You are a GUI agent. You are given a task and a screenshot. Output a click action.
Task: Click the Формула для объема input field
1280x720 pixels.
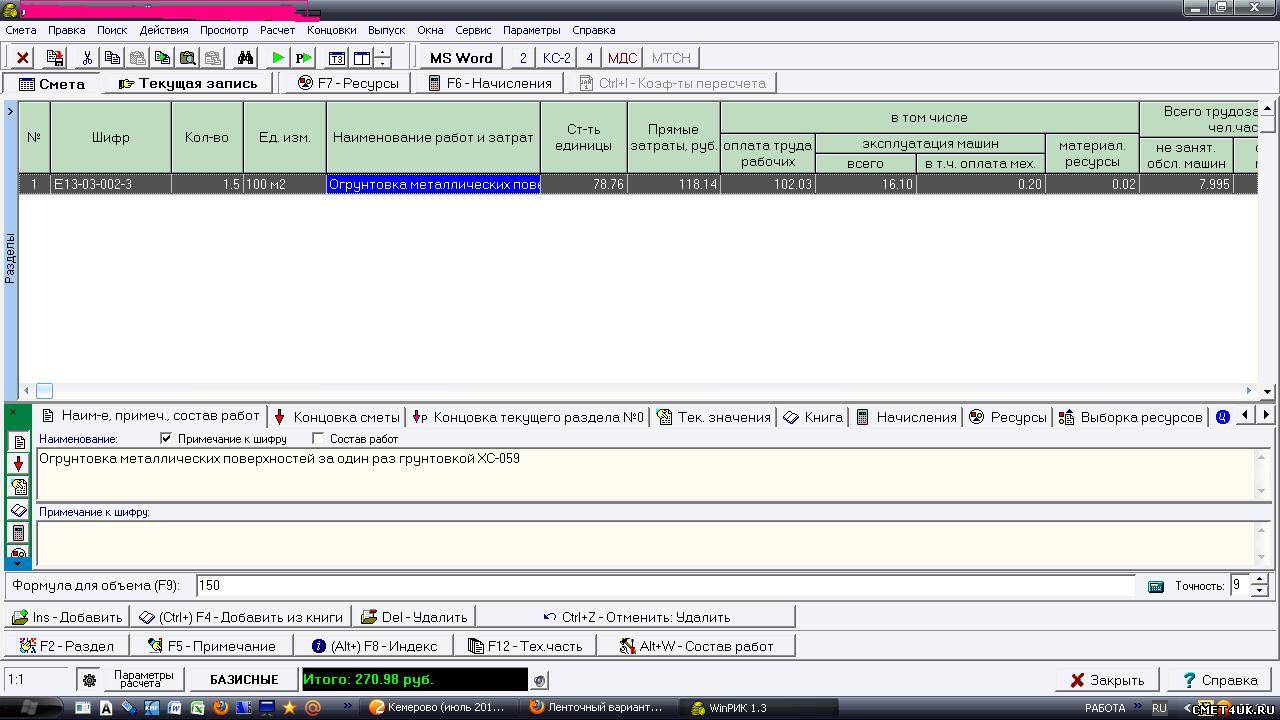click(x=665, y=585)
